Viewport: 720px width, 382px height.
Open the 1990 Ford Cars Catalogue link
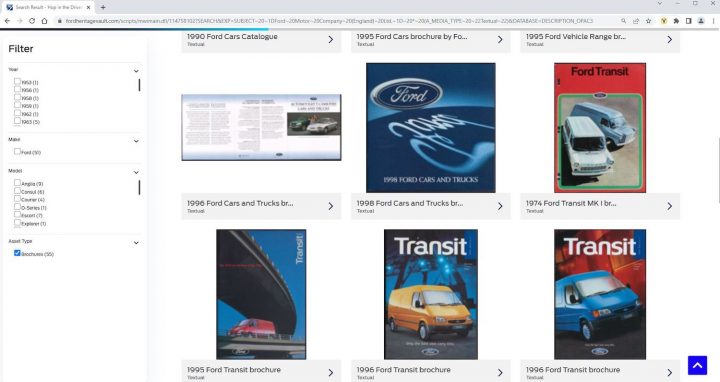pyautogui.click(x=232, y=36)
